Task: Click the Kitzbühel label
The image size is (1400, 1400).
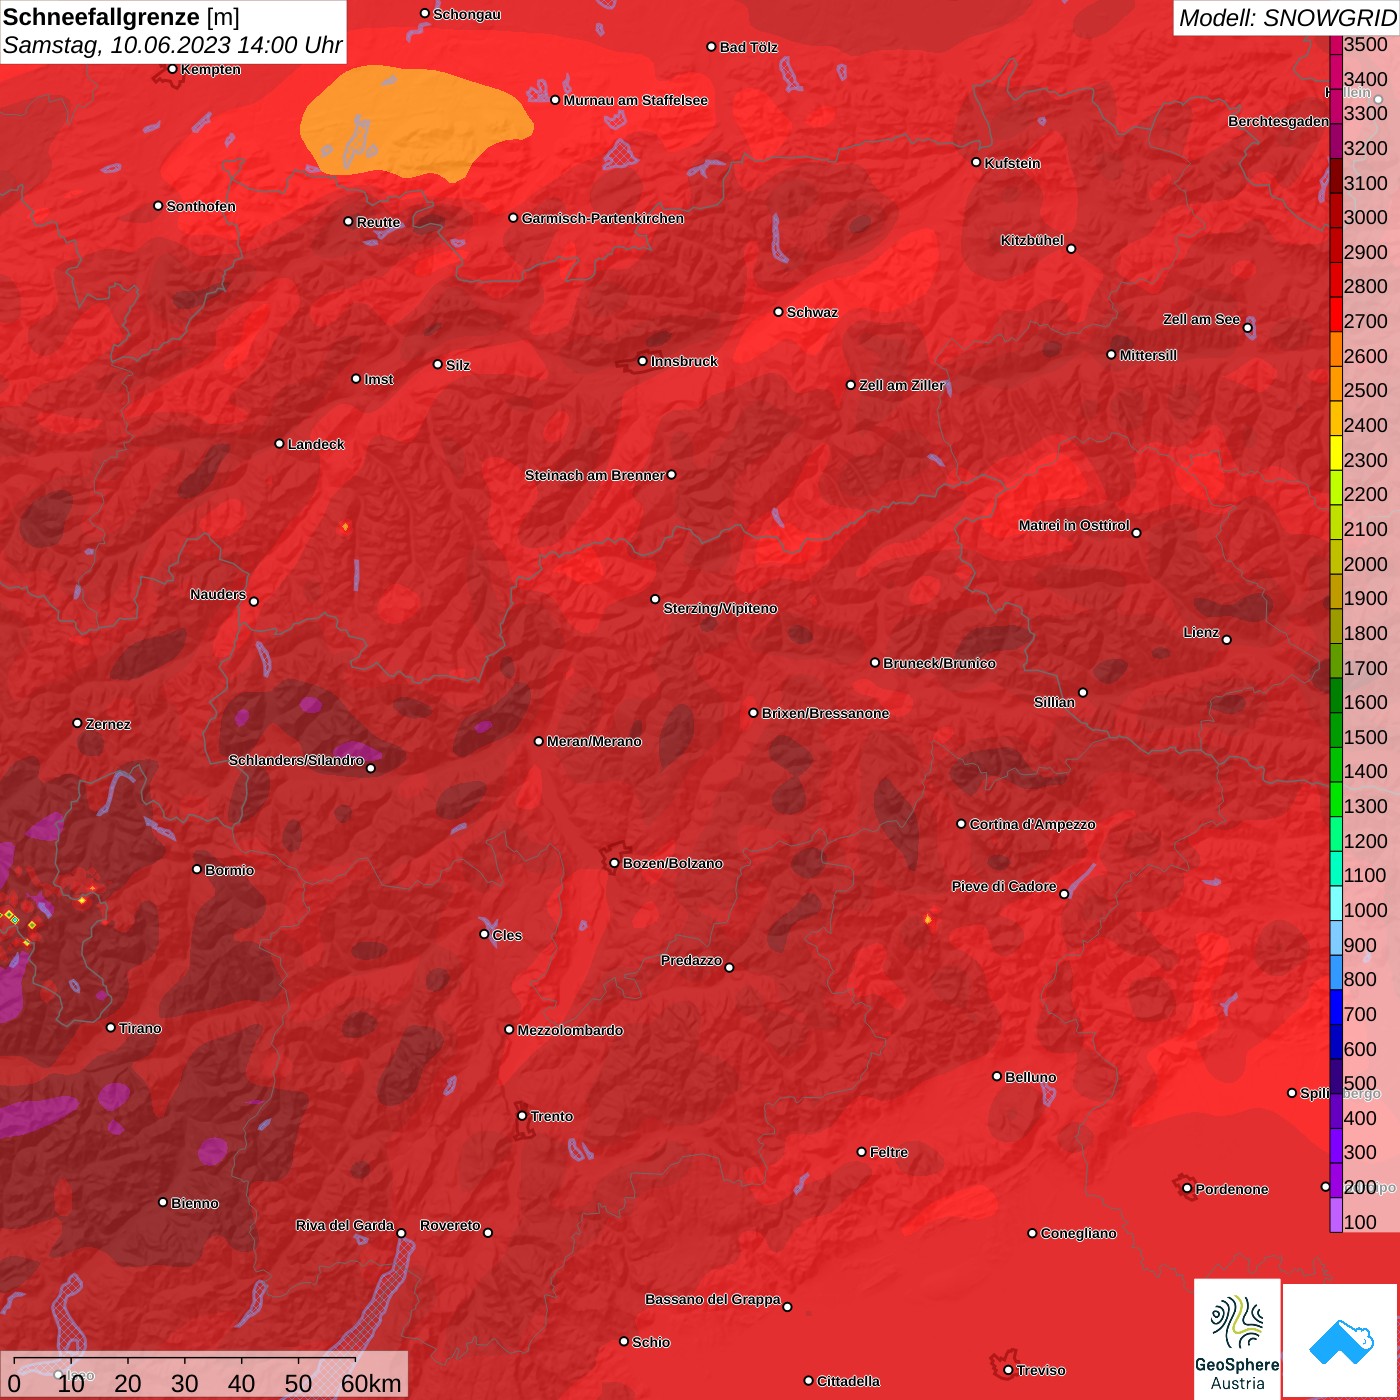Action: pos(1032,240)
